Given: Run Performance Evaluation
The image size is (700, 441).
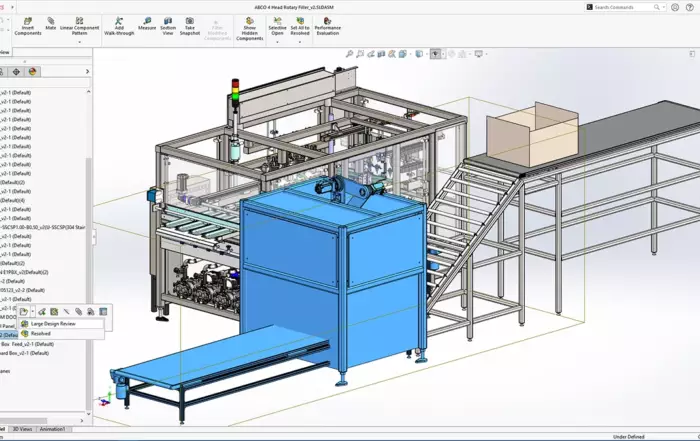Looking at the screenshot, I should point(328,27).
